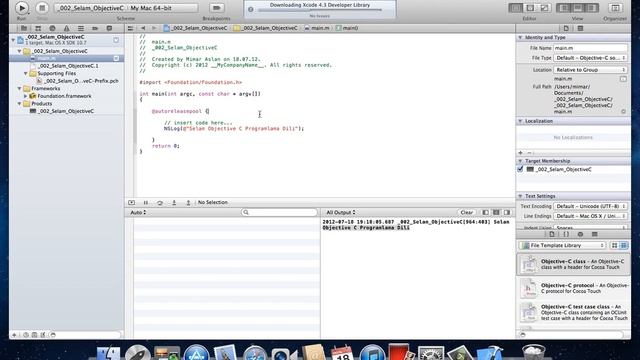Collapse the Supporting Files group
Screen dimensions: 640x360
(26, 73)
